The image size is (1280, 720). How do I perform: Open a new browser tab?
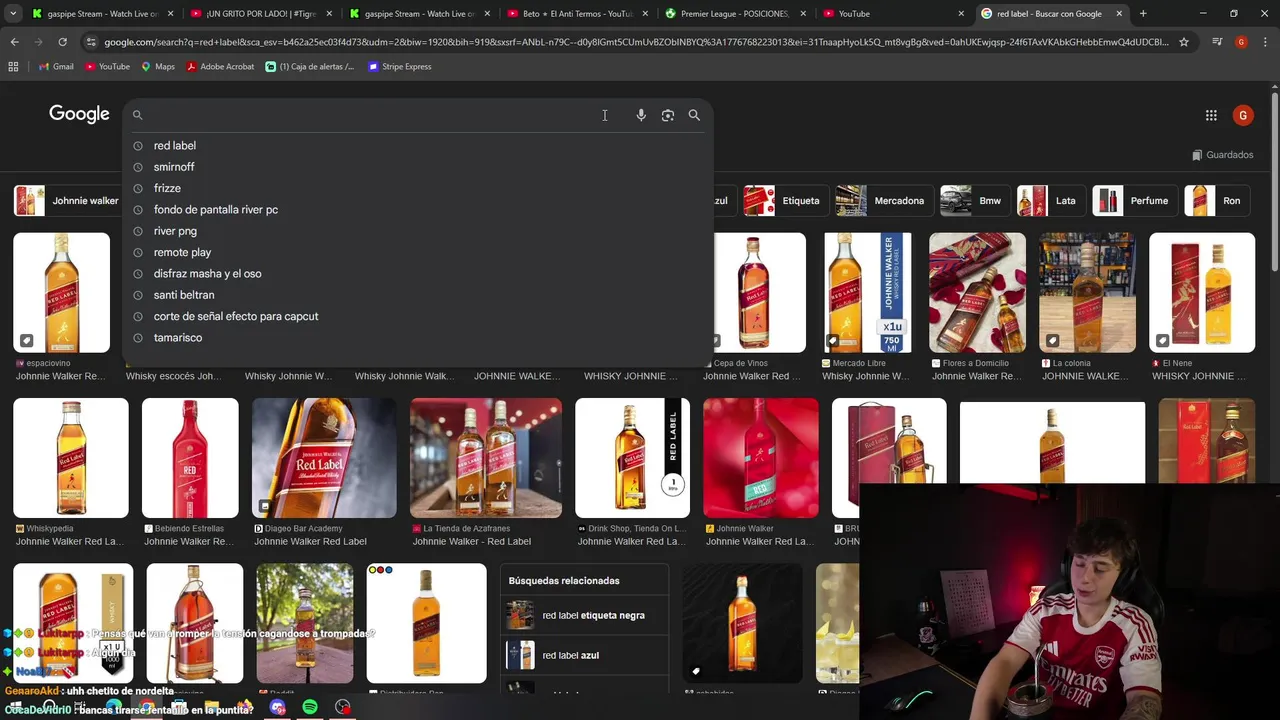[x=1143, y=14]
